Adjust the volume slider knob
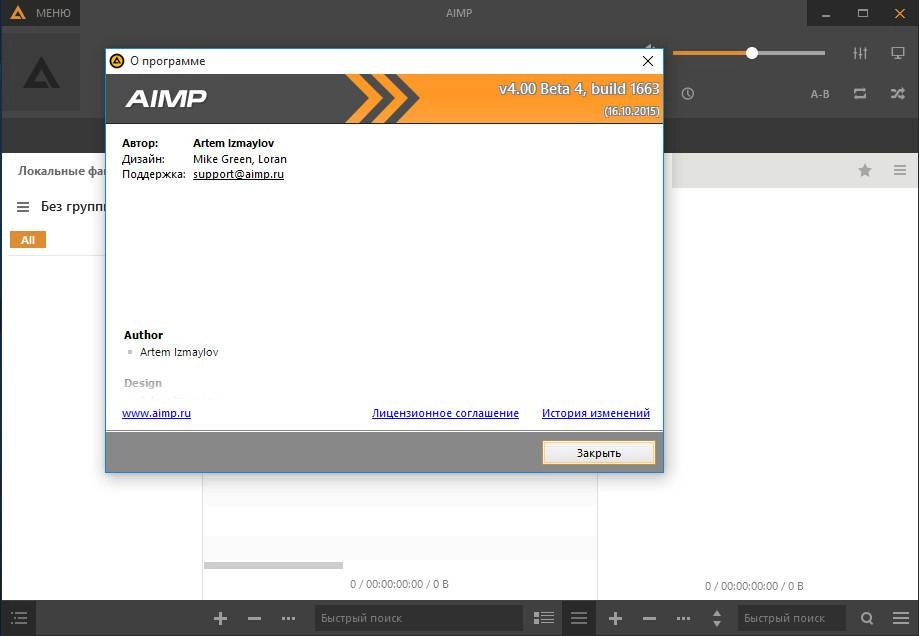This screenshot has height=636, width=919. 752,53
